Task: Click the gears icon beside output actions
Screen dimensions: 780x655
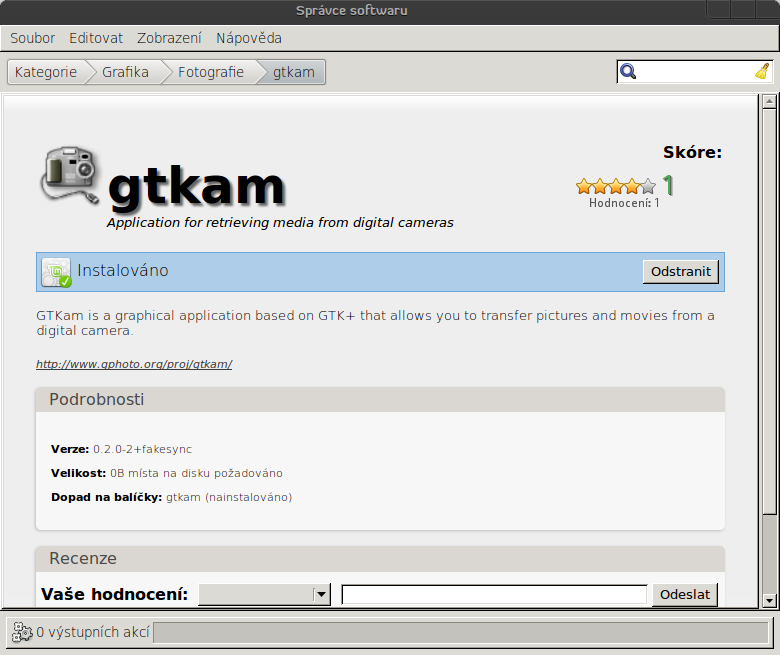Action: pos(22,632)
